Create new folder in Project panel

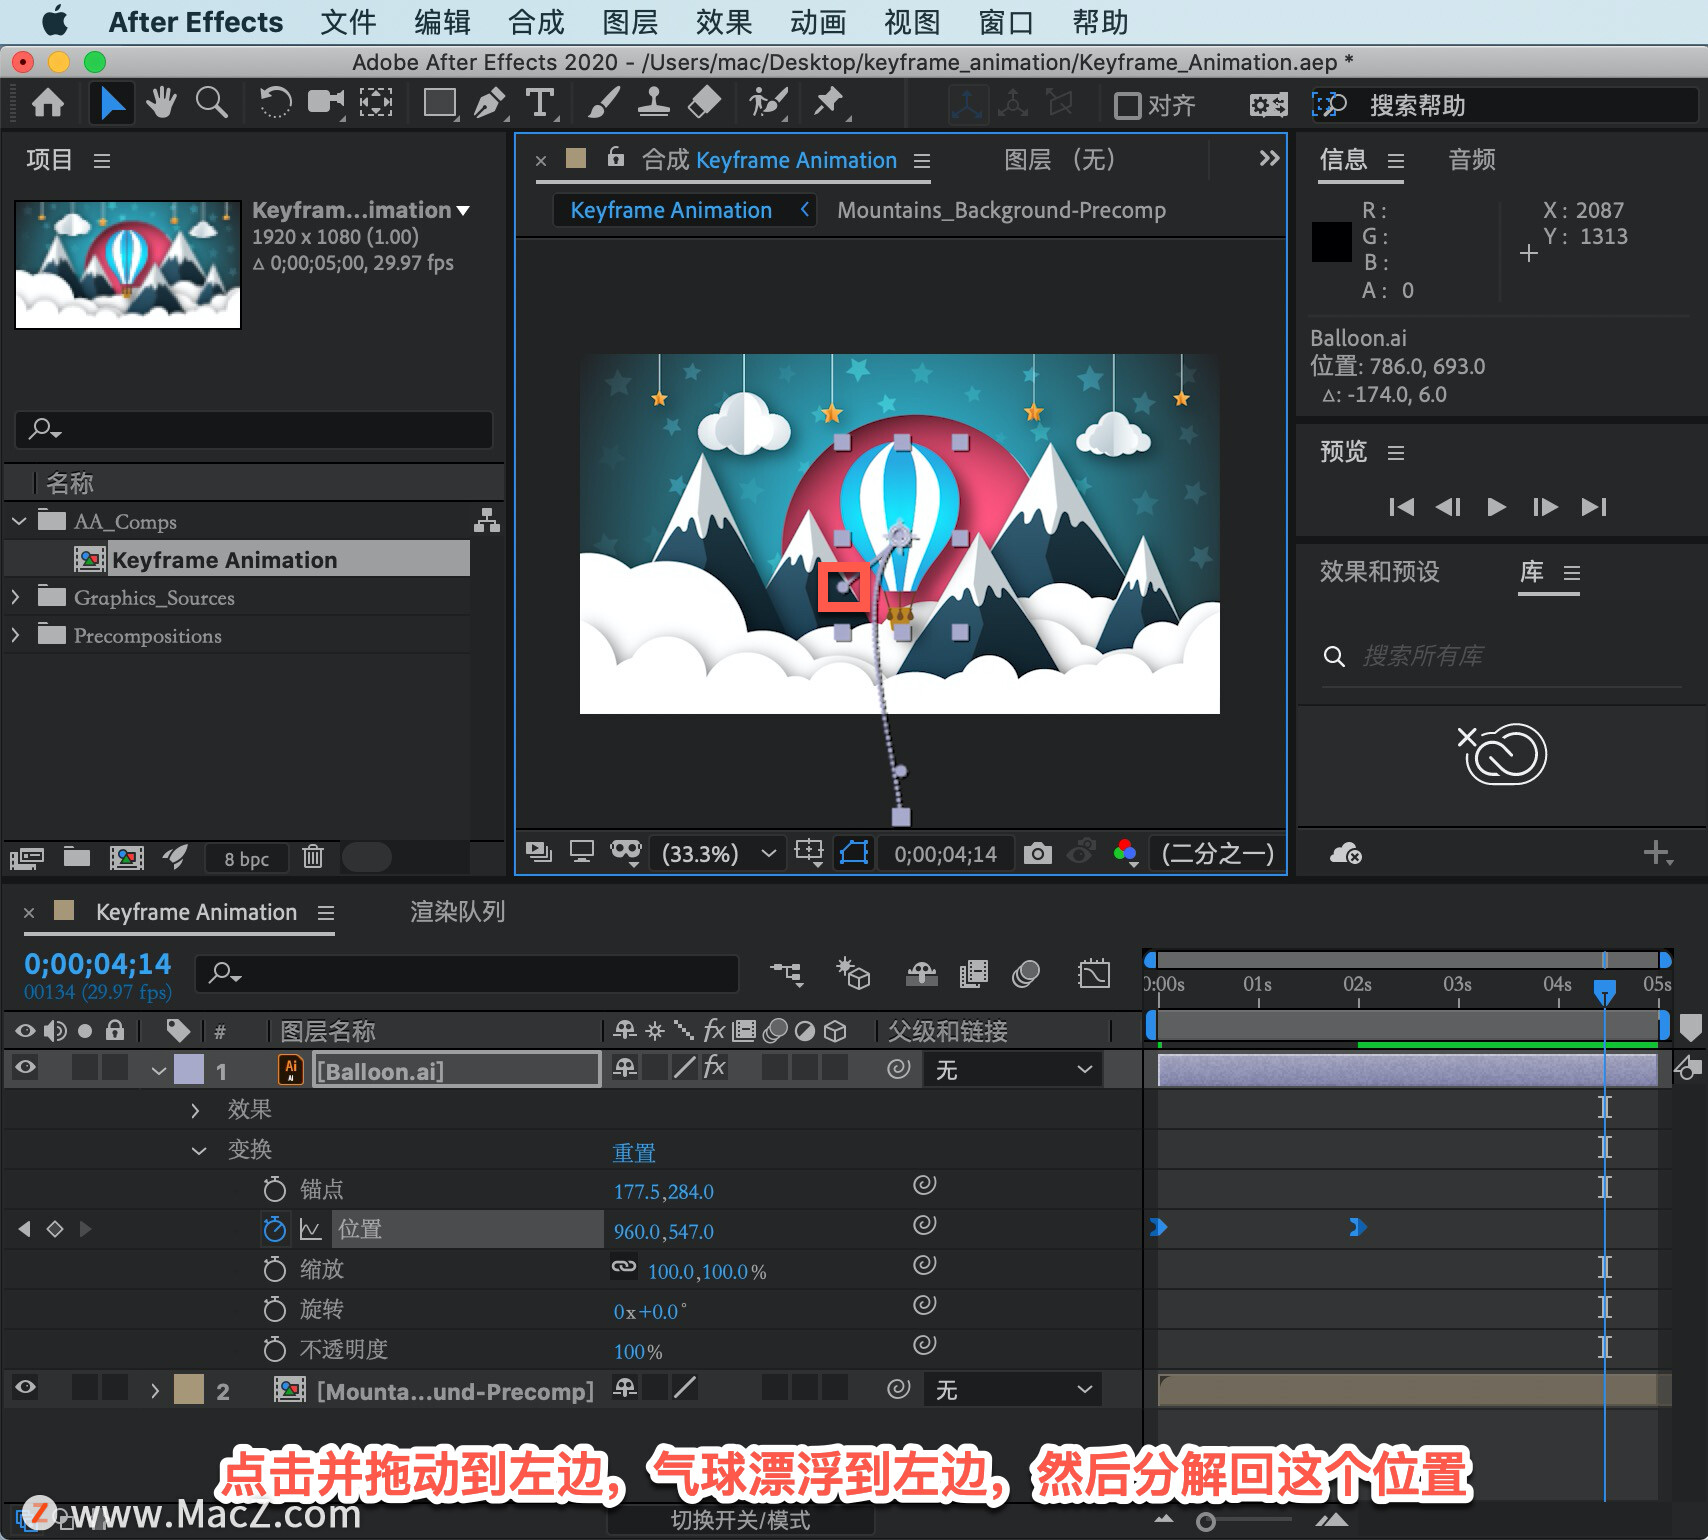pos(77,857)
